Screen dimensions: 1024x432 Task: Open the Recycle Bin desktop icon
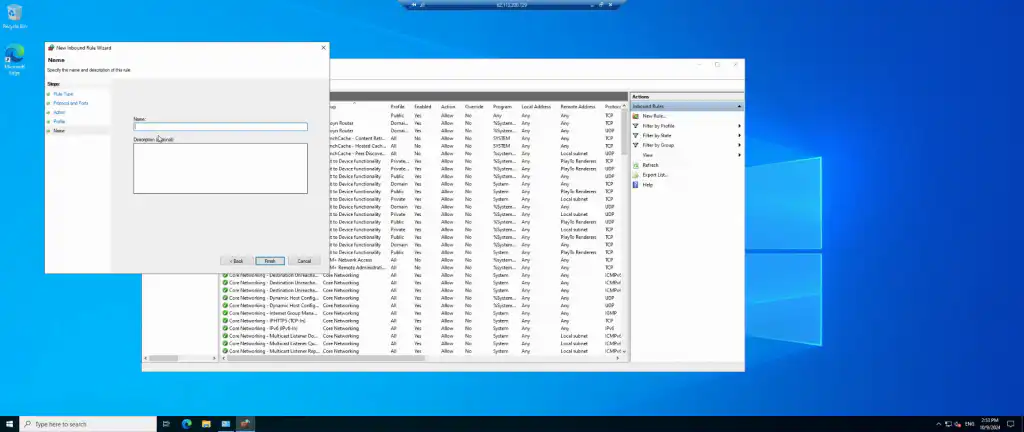tap(14, 15)
